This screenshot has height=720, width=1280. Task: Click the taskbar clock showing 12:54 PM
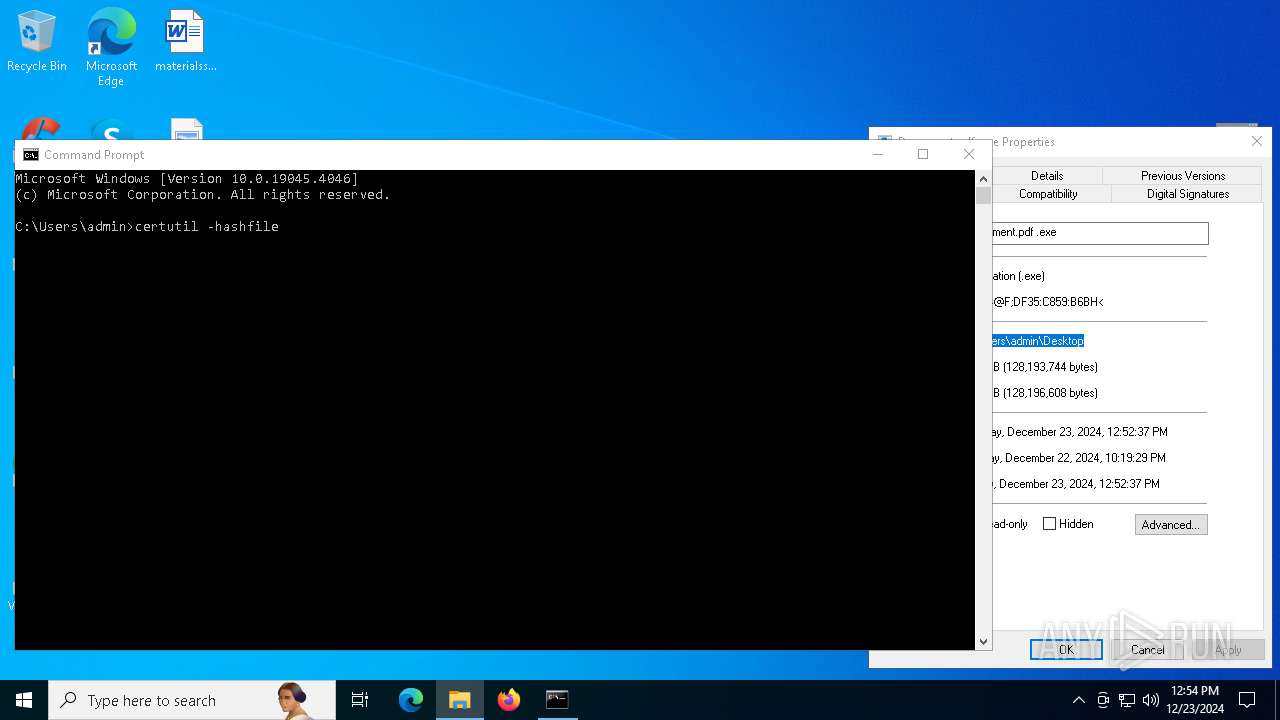(x=1196, y=700)
